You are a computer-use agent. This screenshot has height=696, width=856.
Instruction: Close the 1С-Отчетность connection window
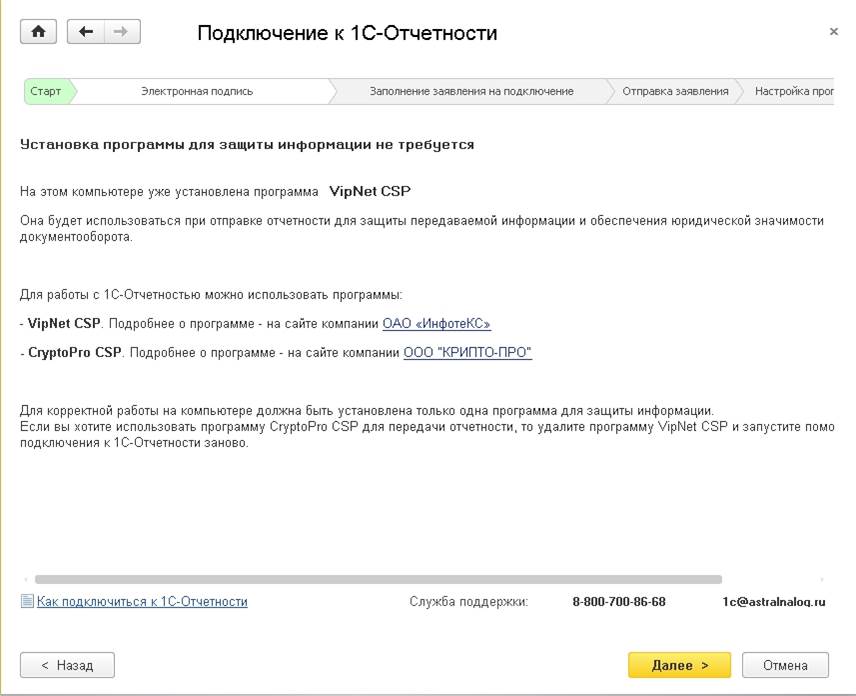pyautogui.click(x=834, y=32)
